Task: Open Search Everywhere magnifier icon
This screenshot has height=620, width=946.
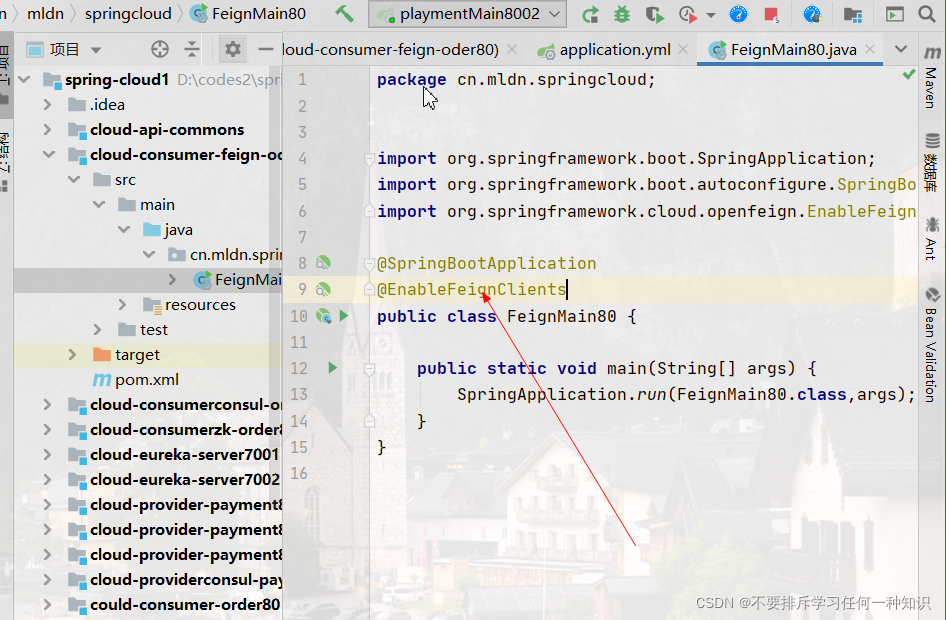Action: (x=927, y=13)
